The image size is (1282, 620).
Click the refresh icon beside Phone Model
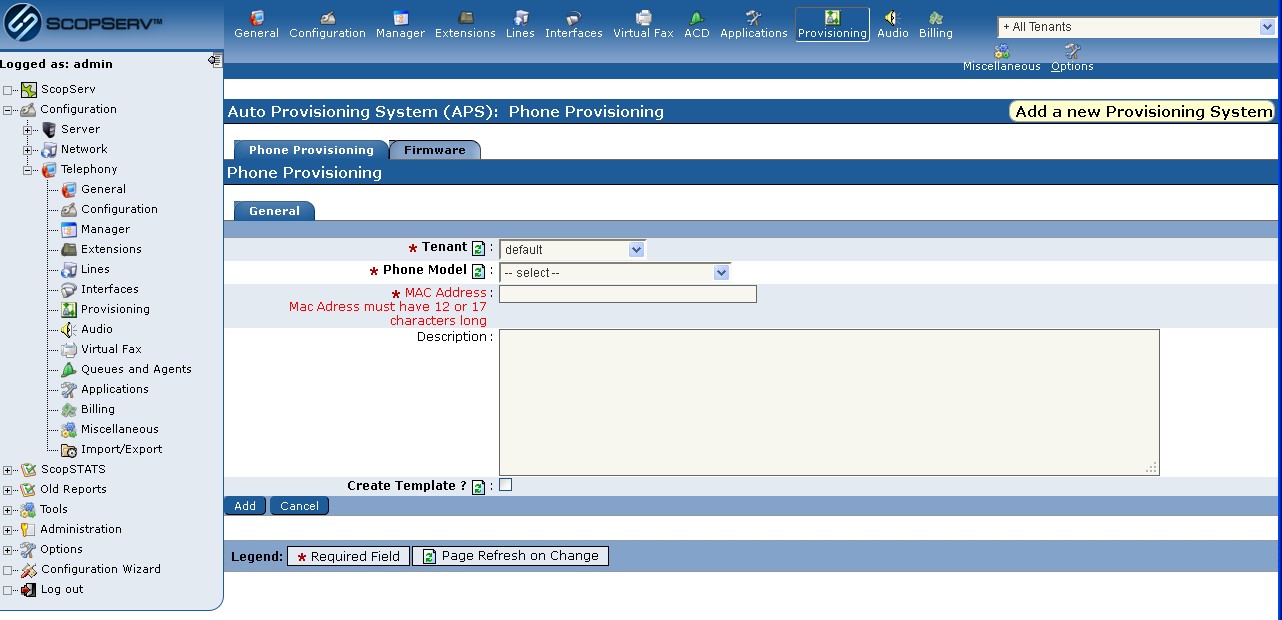[x=478, y=271]
